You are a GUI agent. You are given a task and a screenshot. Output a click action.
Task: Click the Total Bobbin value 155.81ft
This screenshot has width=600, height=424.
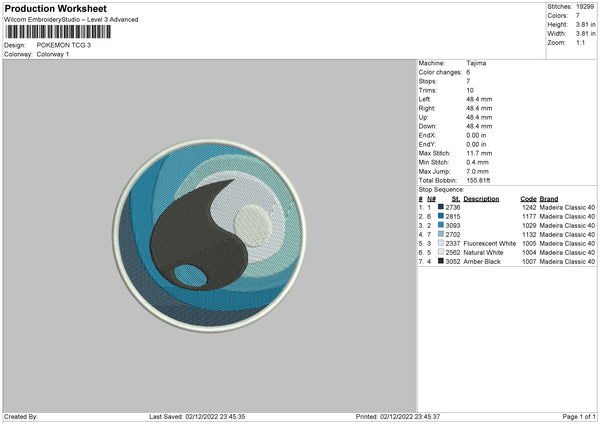[478, 181]
